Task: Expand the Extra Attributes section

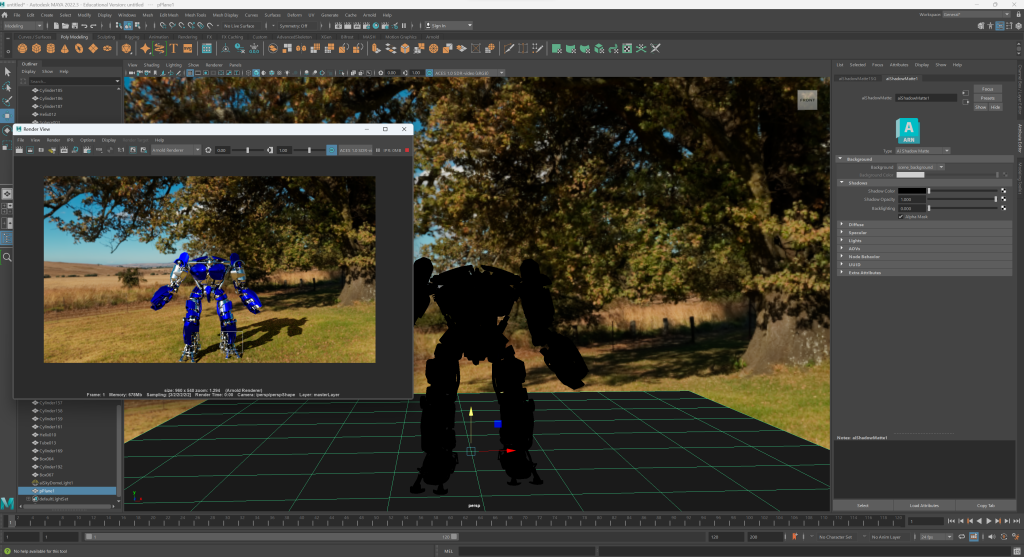Action: point(841,272)
